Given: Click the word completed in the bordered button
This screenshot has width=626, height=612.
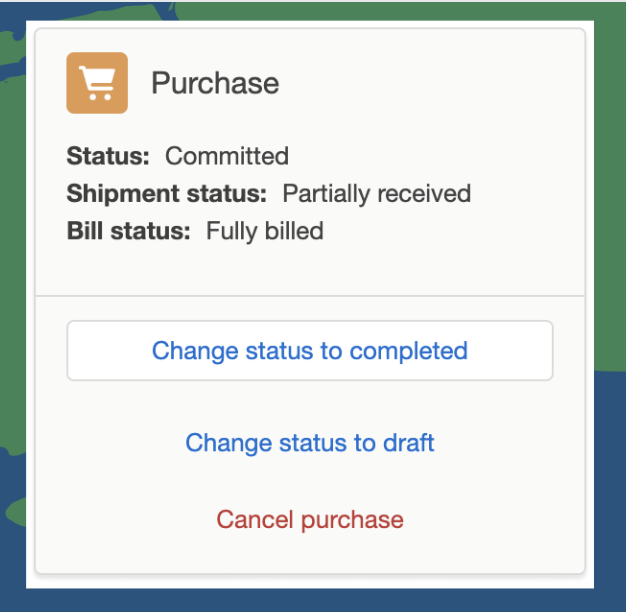Looking at the screenshot, I should click(408, 351).
